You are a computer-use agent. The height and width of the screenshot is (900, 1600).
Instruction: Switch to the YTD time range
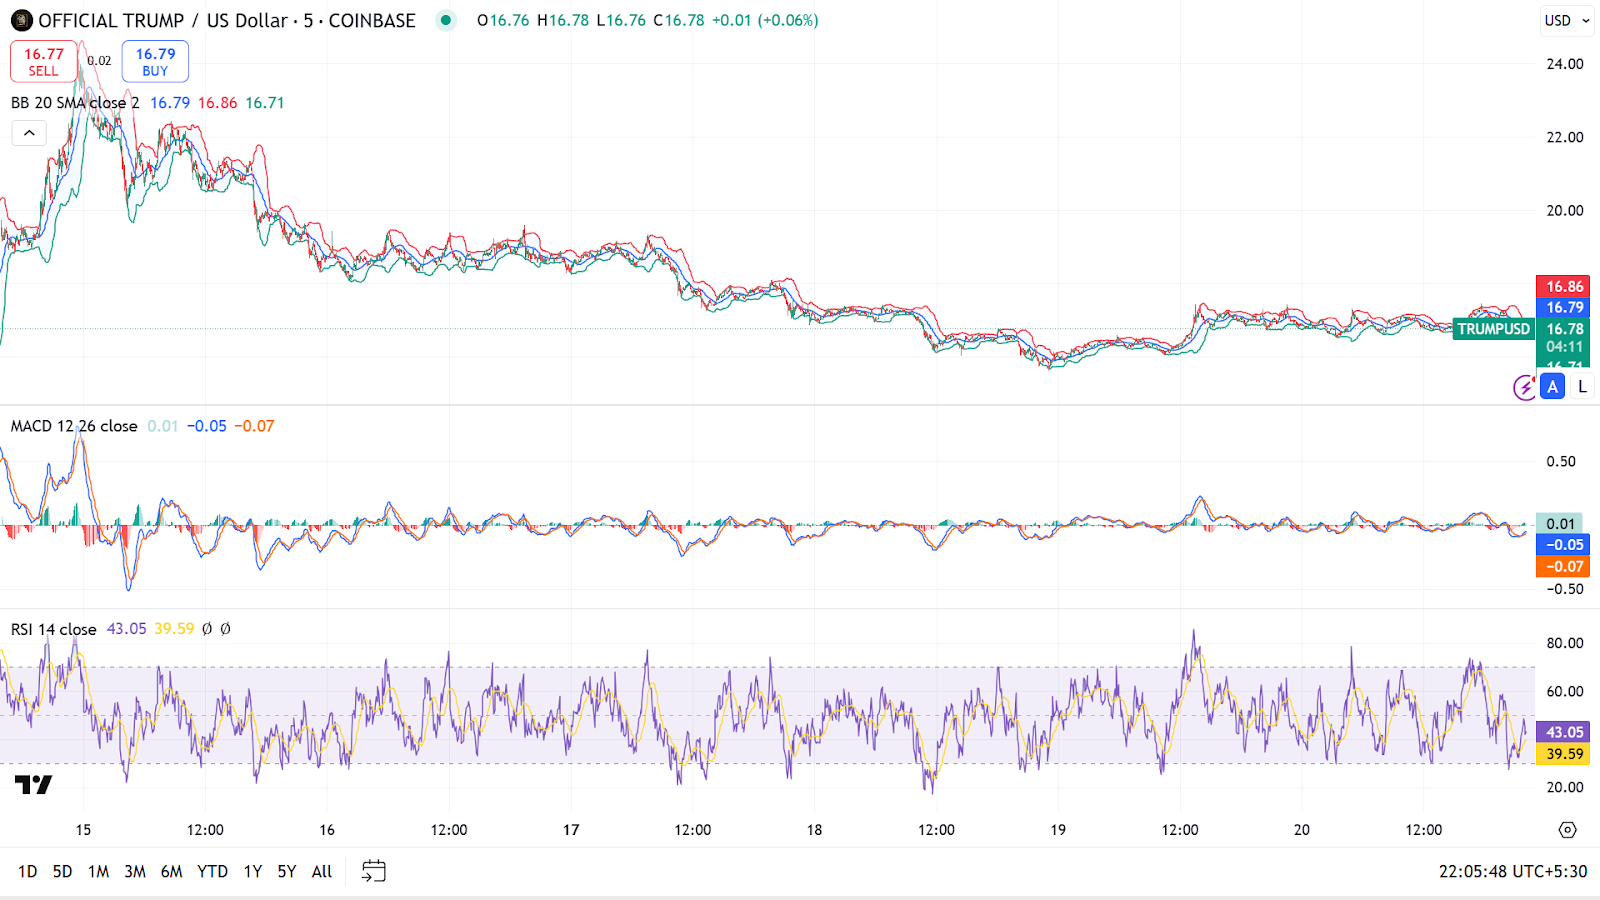click(x=212, y=871)
